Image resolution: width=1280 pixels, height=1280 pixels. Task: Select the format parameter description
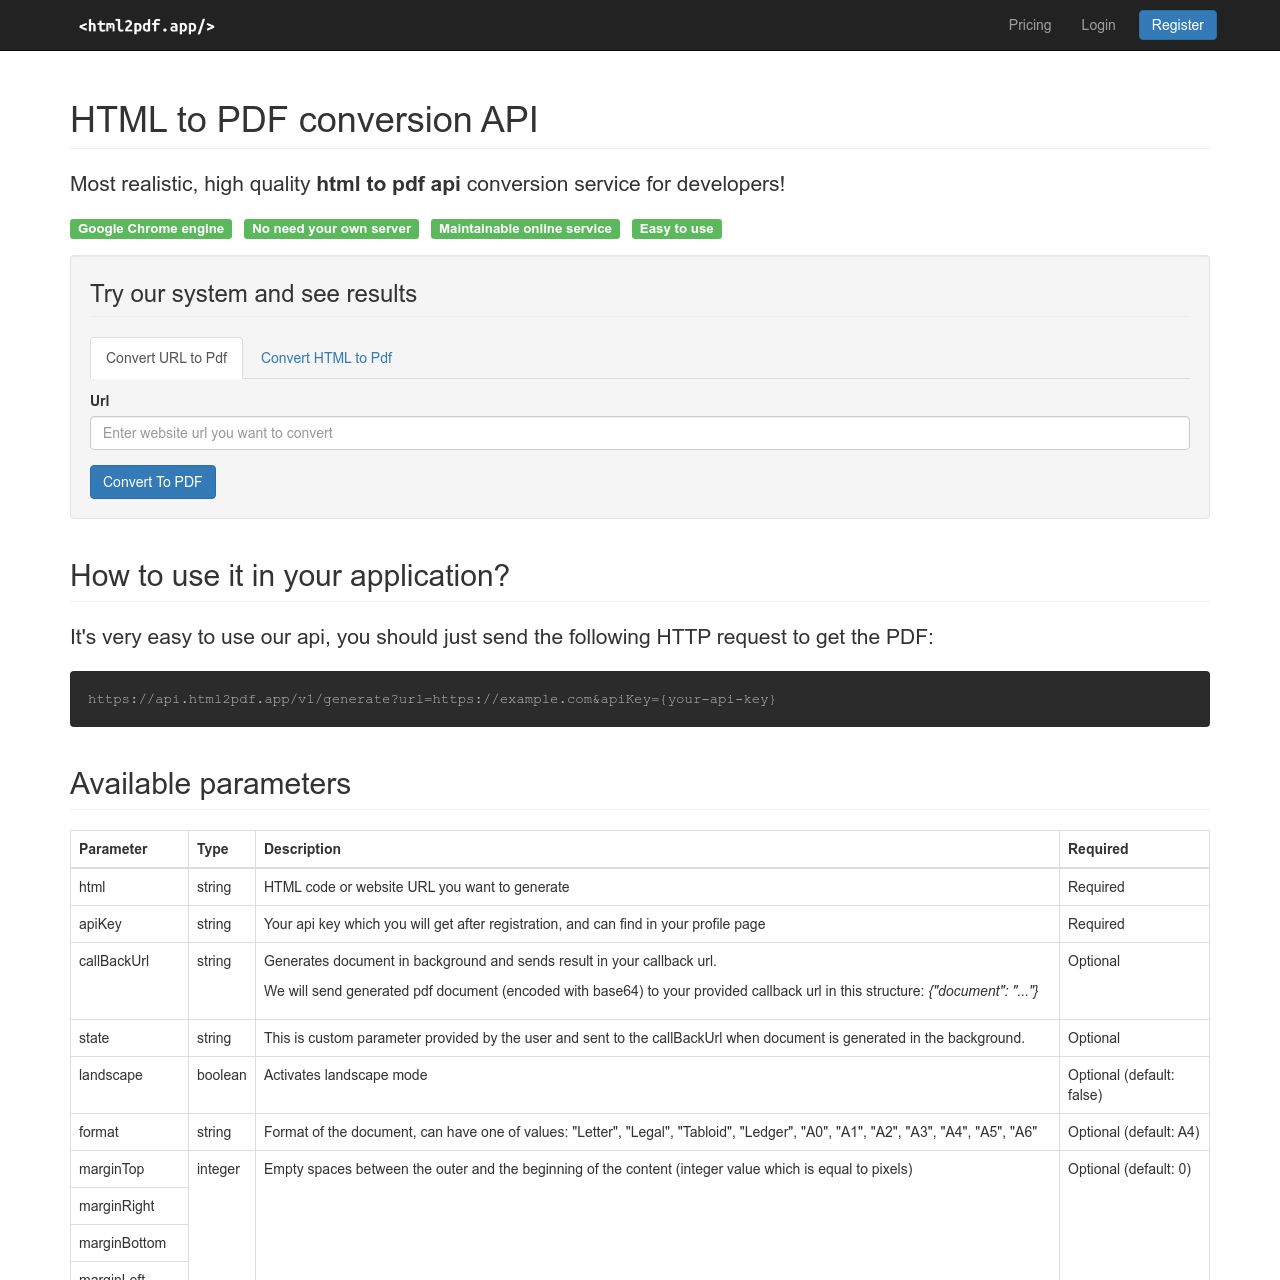650,1132
